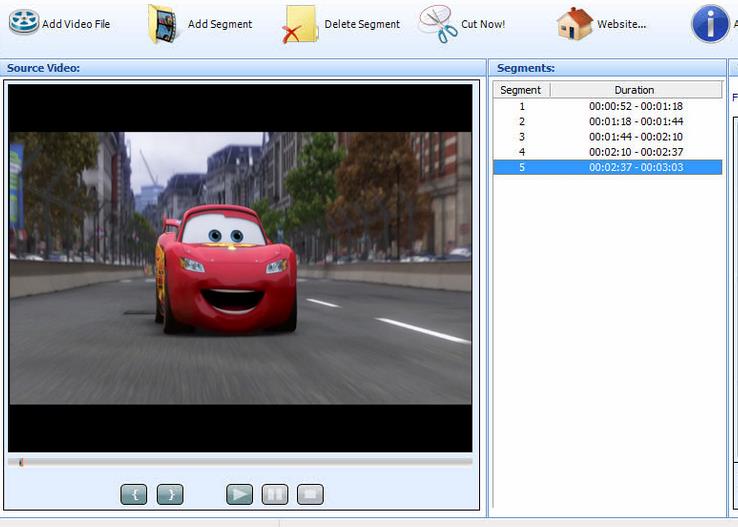Click highlighted segment 5 row

coord(607,167)
